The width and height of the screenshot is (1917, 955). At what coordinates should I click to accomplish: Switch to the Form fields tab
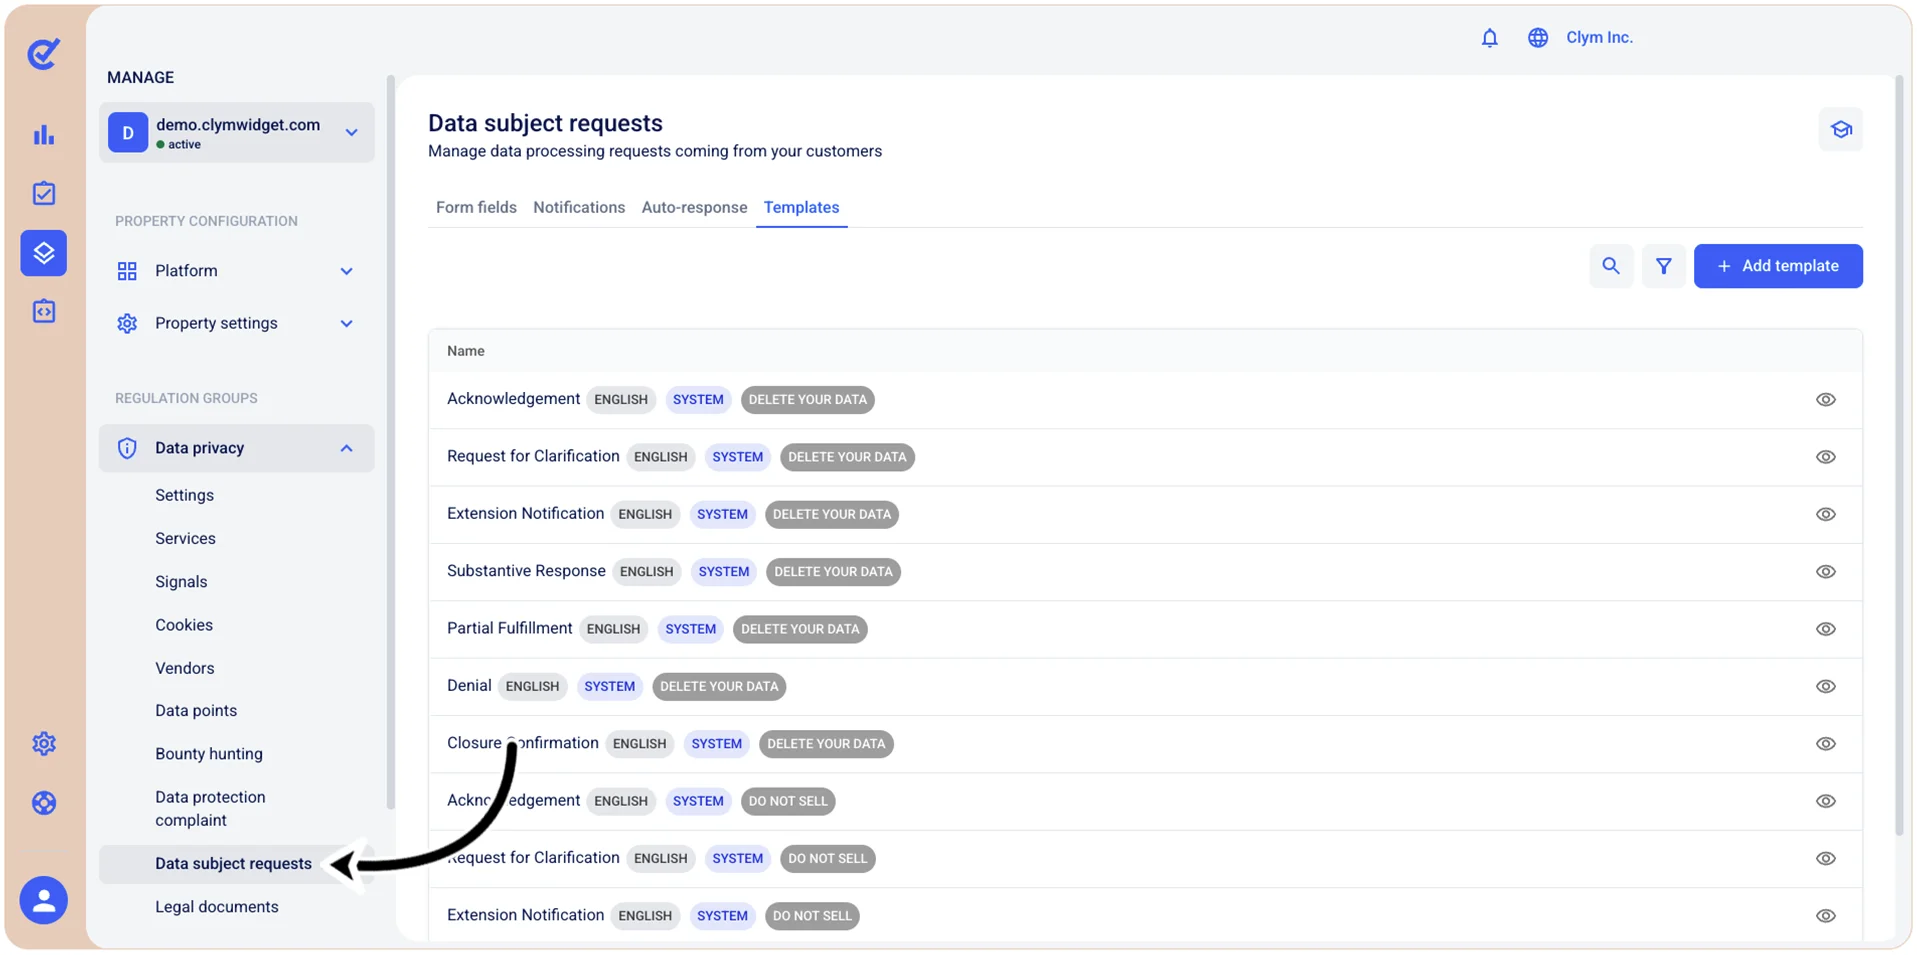click(476, 207)
